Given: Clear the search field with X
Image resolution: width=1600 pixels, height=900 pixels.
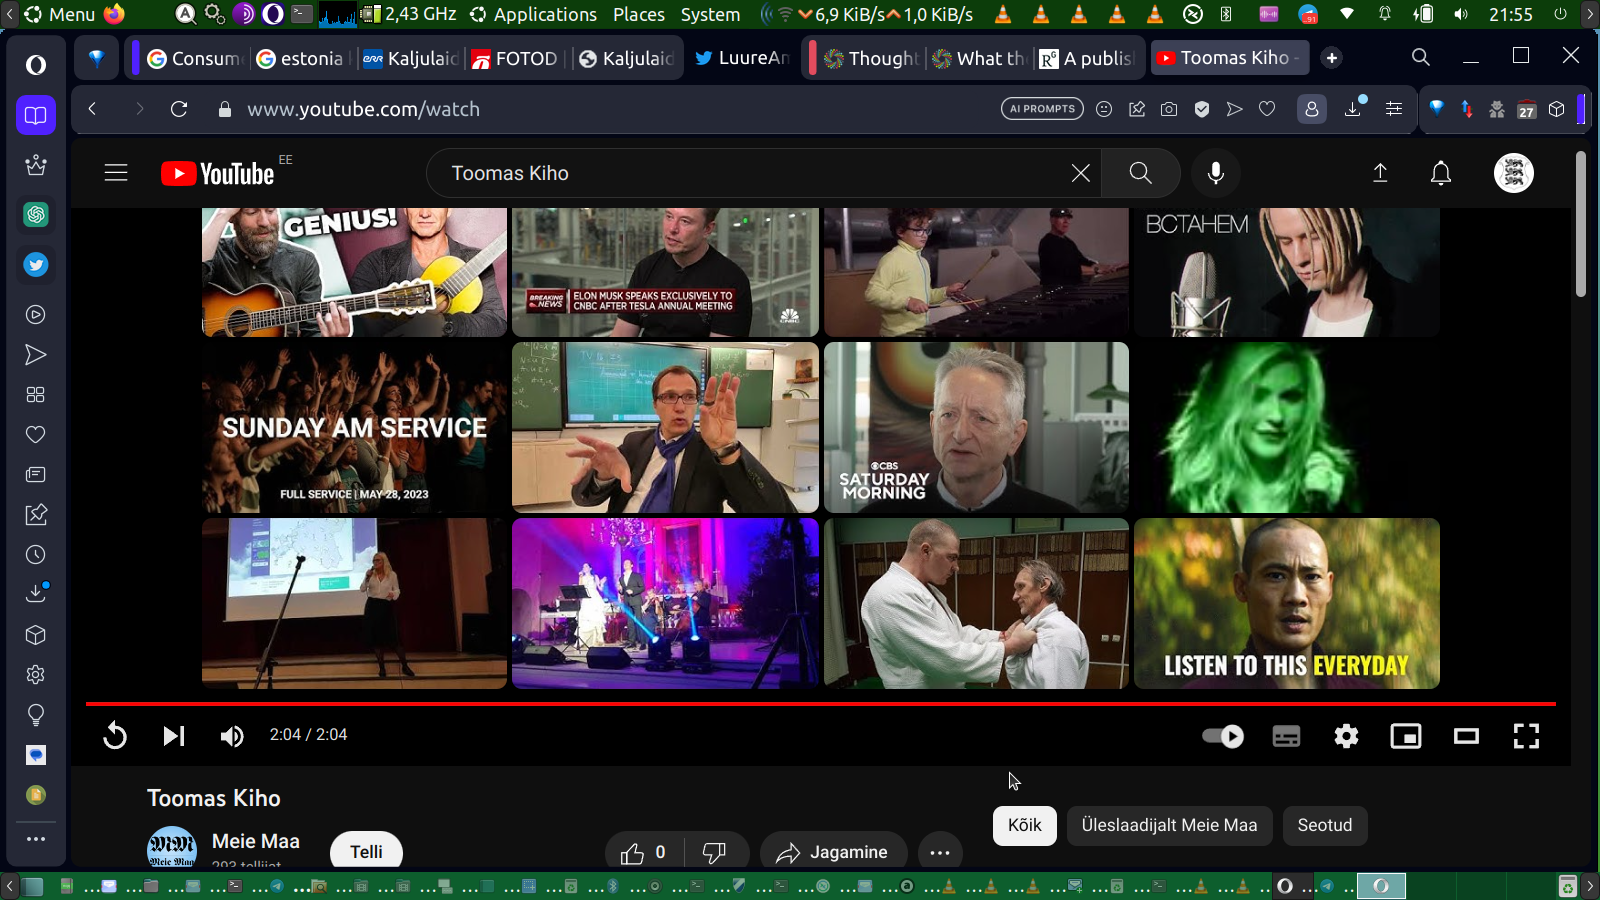Looking at the screenshot, I should click(1080, 173).
